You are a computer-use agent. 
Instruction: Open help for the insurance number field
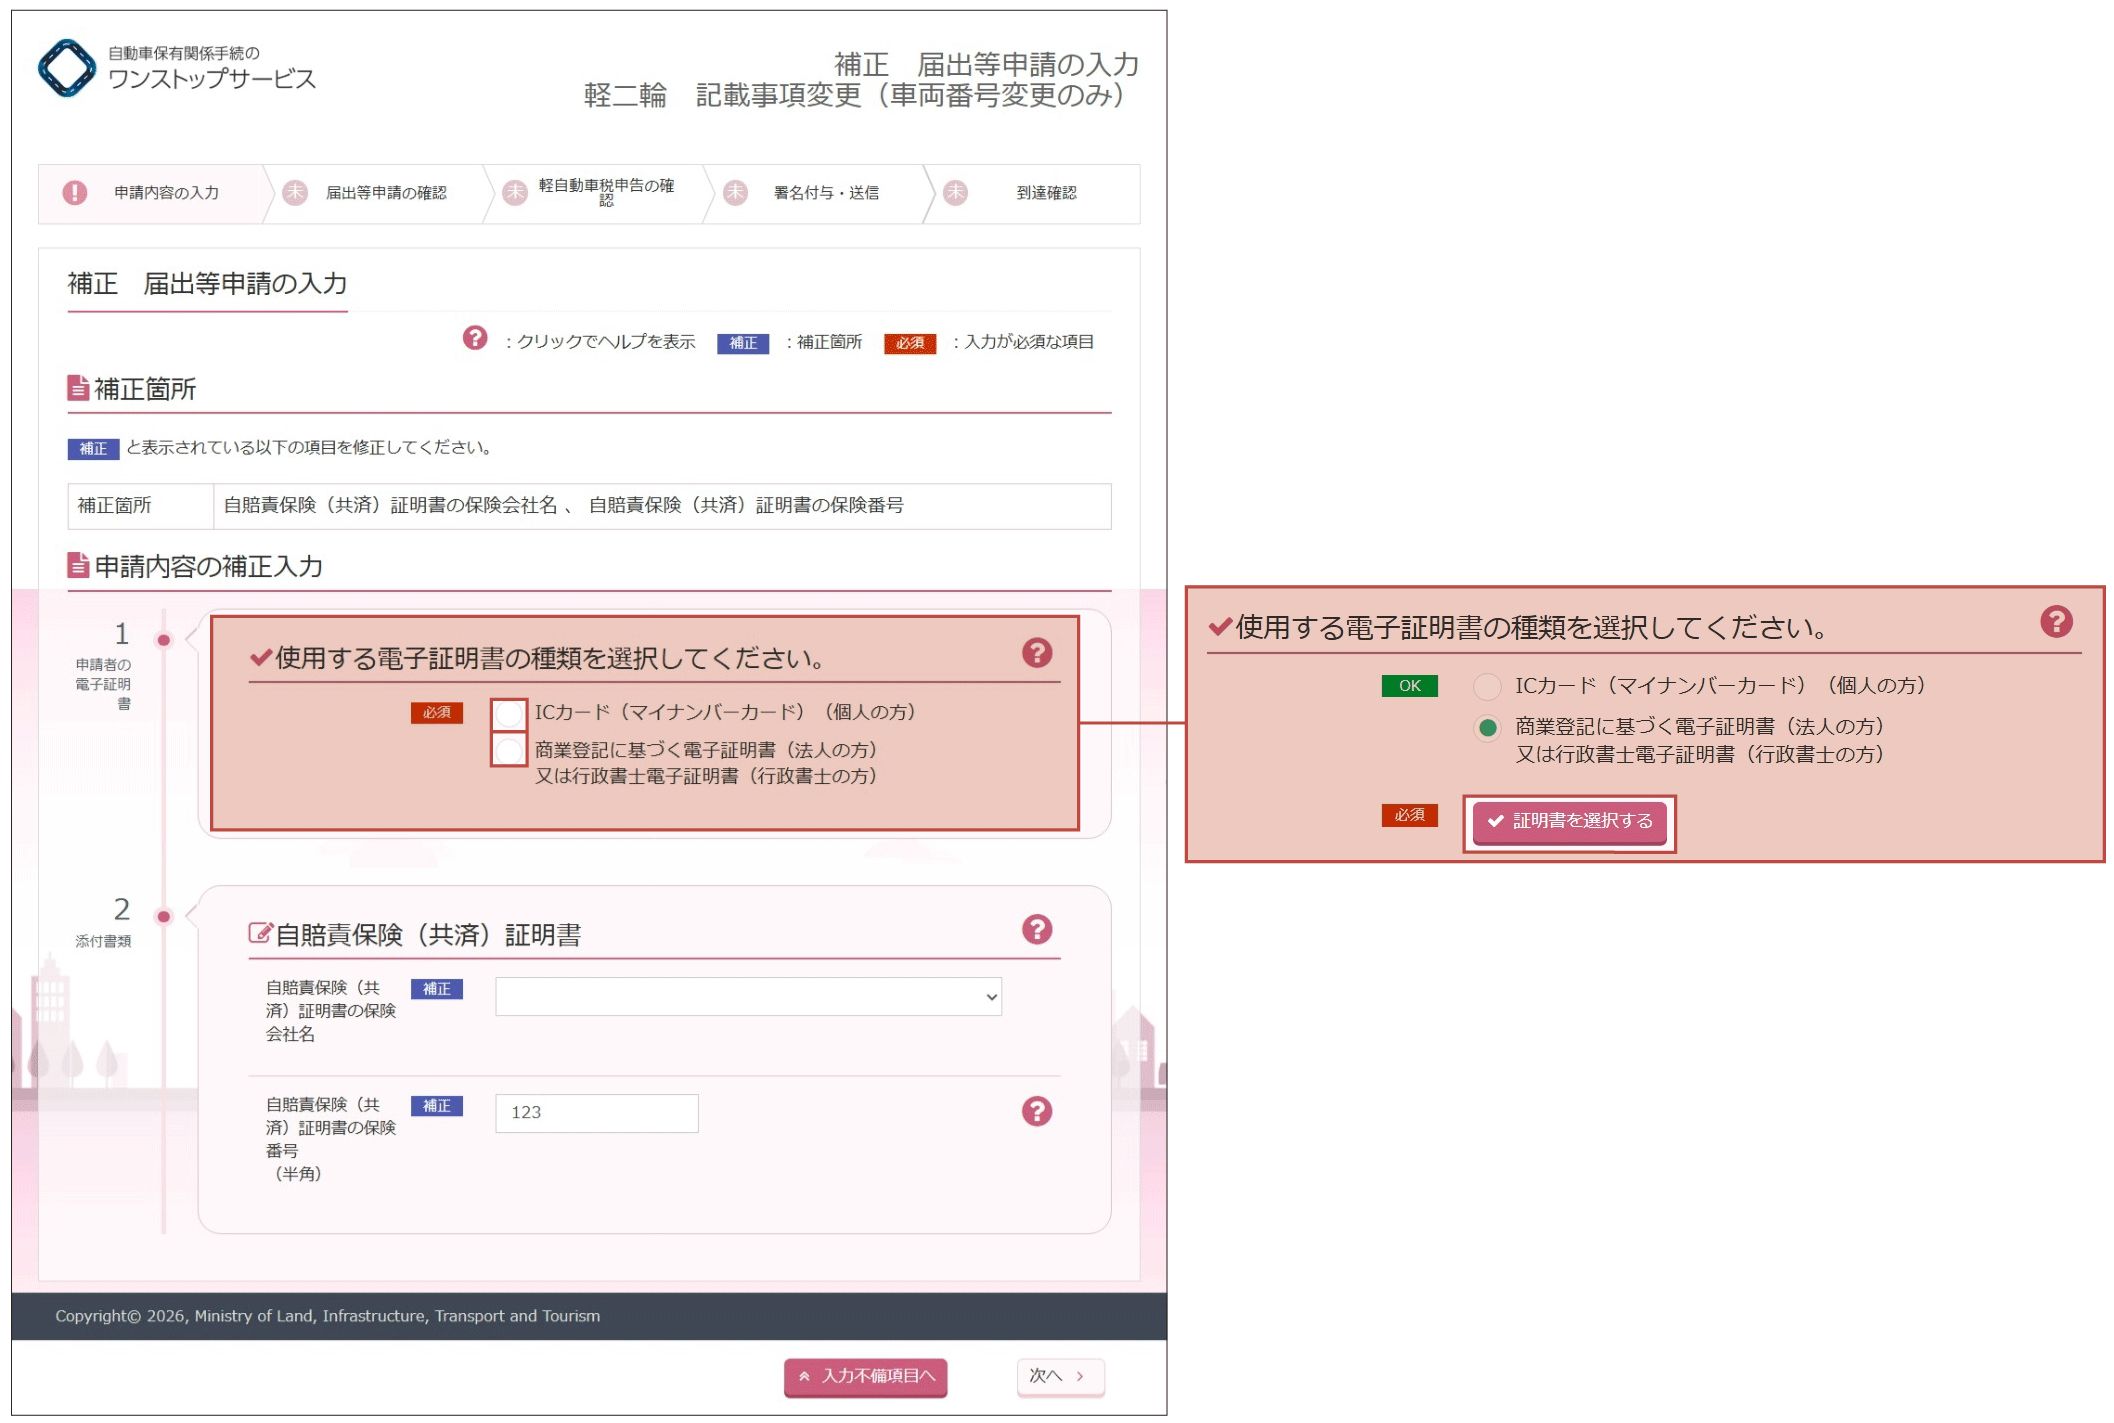(x=1037, y=1111)
